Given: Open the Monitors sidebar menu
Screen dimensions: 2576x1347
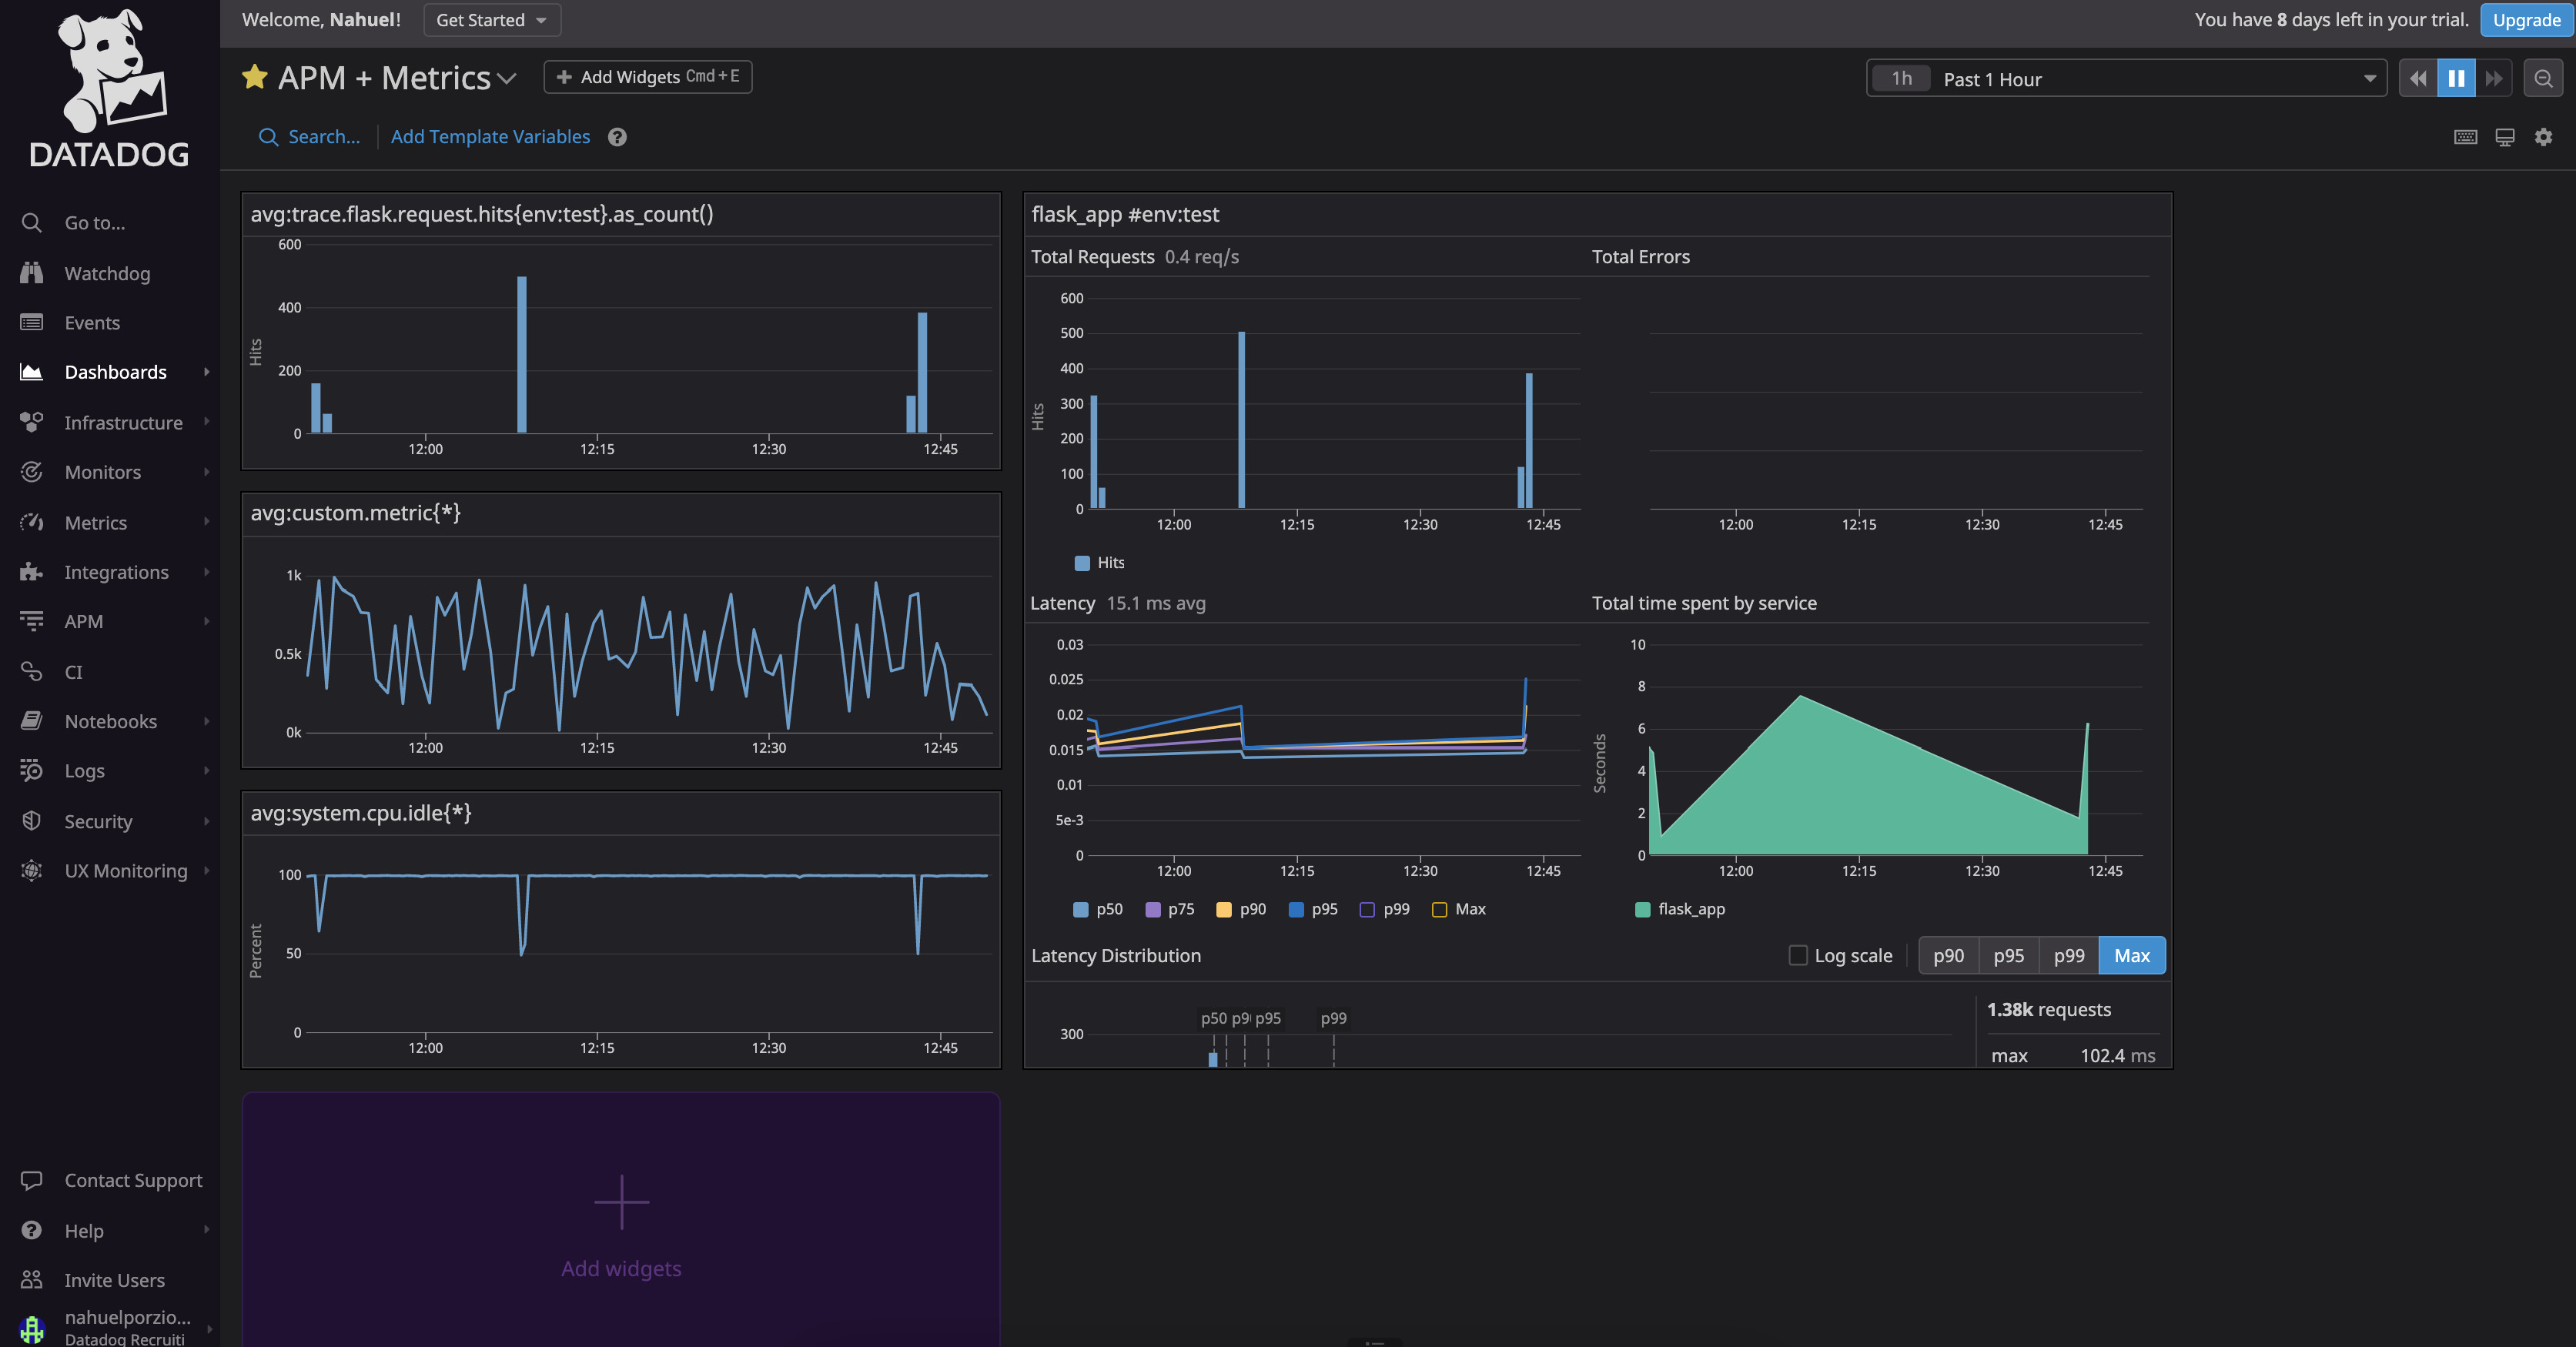Looking at the screenshot, I should (103, 472).
